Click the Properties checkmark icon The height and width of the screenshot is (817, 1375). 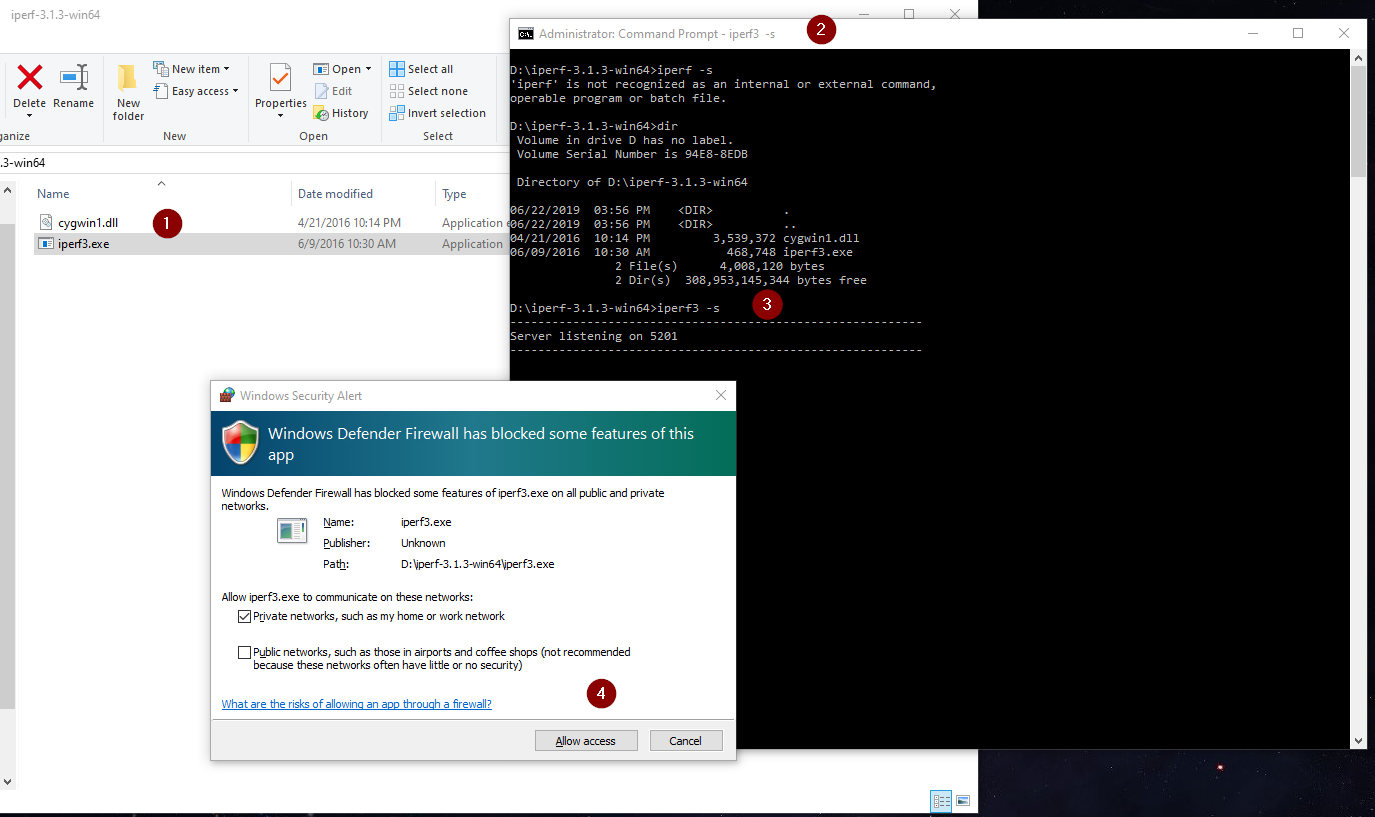coord(281,77)
